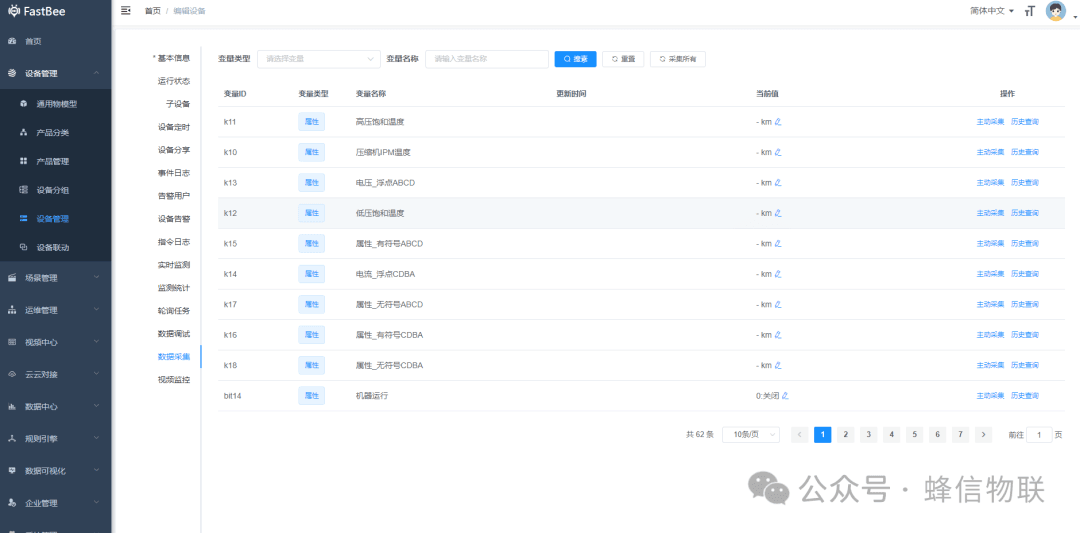Click the 产品分类 tree icon
This screenshot has height=533, width=1080.
(23, 132)
